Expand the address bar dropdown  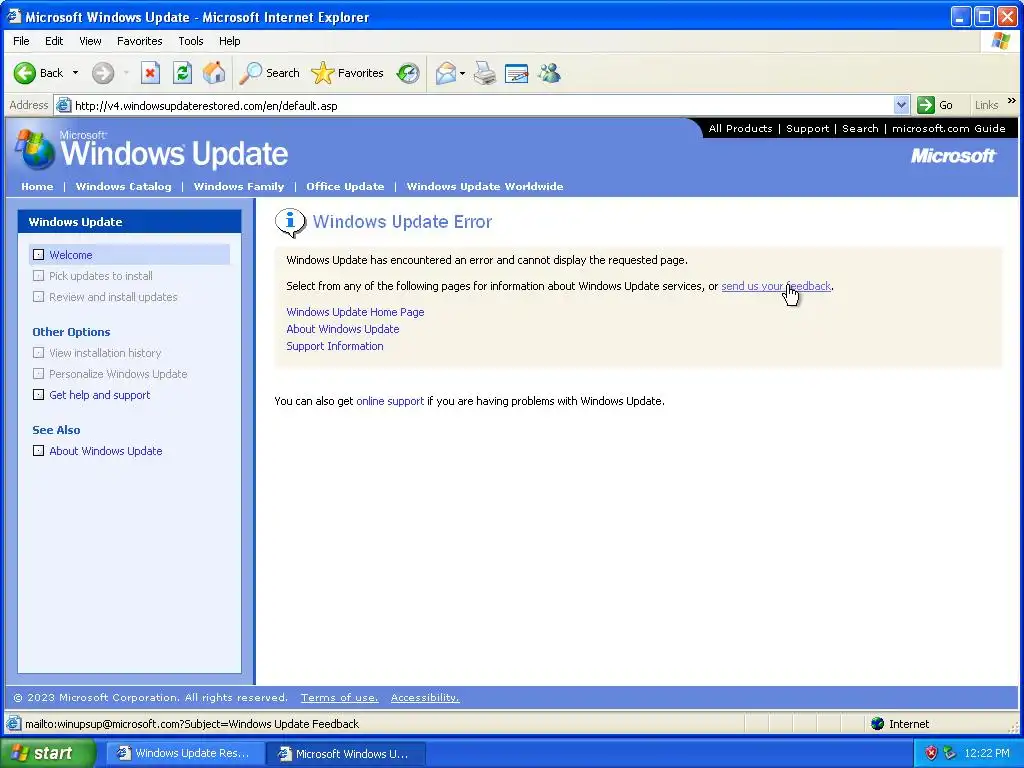901,104
